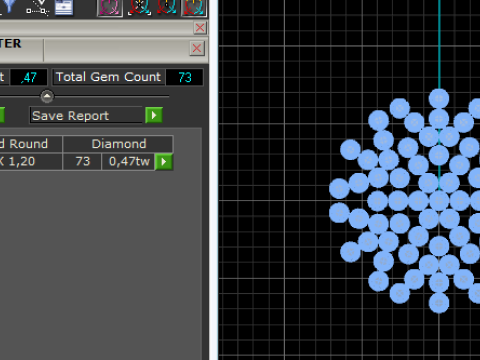Image resolution: width=480 pixels, height=360 pixels.
Task: Select the bottommost gem in the cluster
Action: click(439, 303)
